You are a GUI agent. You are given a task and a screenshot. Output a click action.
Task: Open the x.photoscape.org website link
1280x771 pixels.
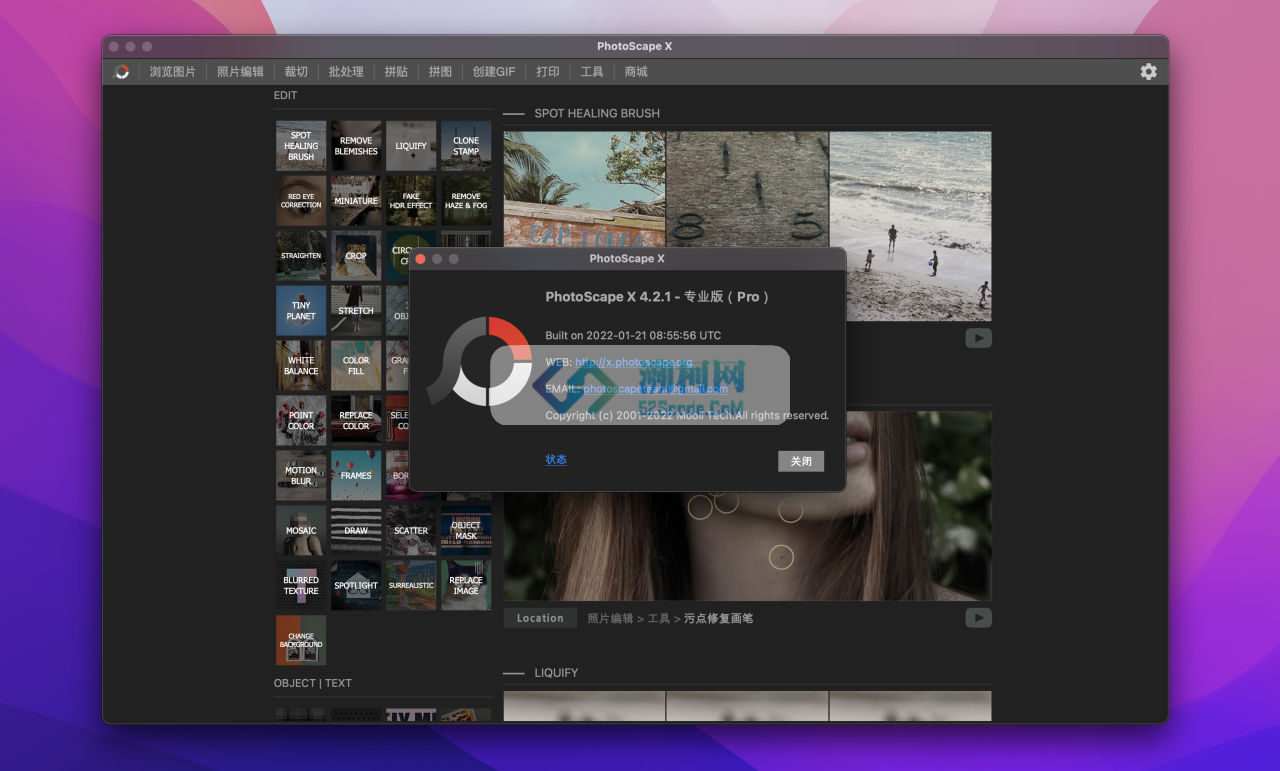click(634, 362)
